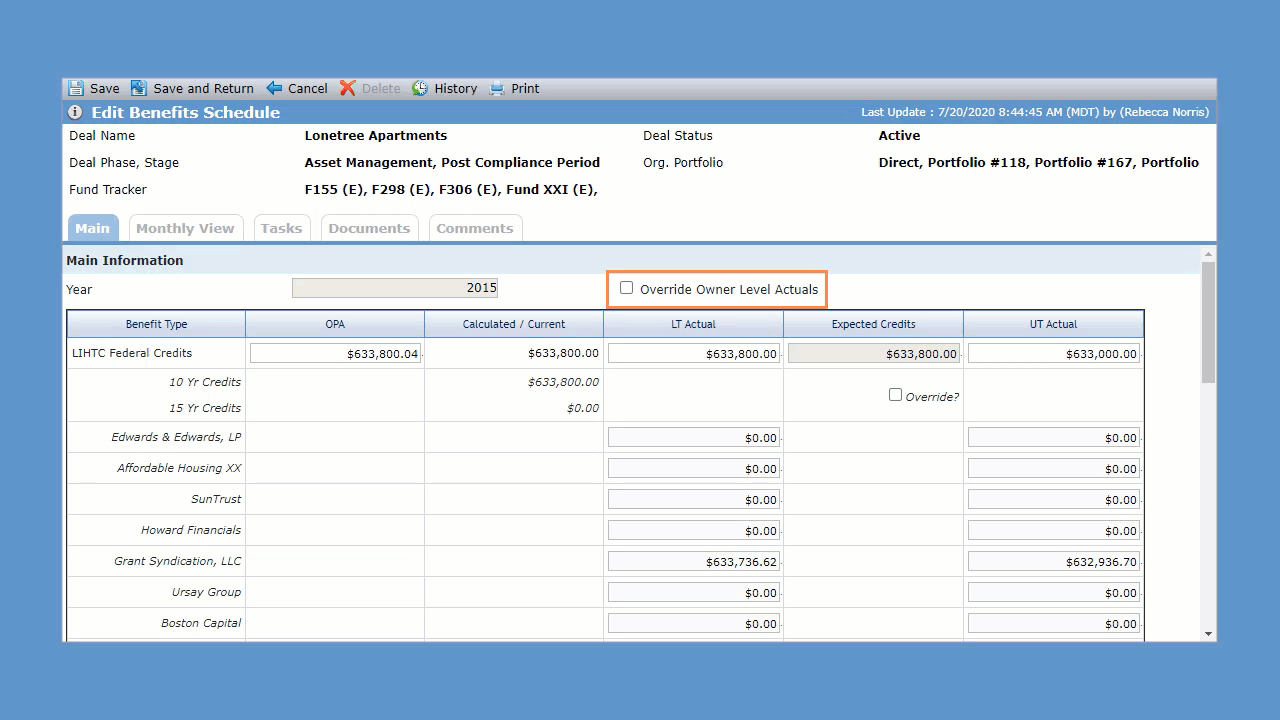Go to the Comments tab
Screen dimensions: 1280x720
tap(475, 228)
